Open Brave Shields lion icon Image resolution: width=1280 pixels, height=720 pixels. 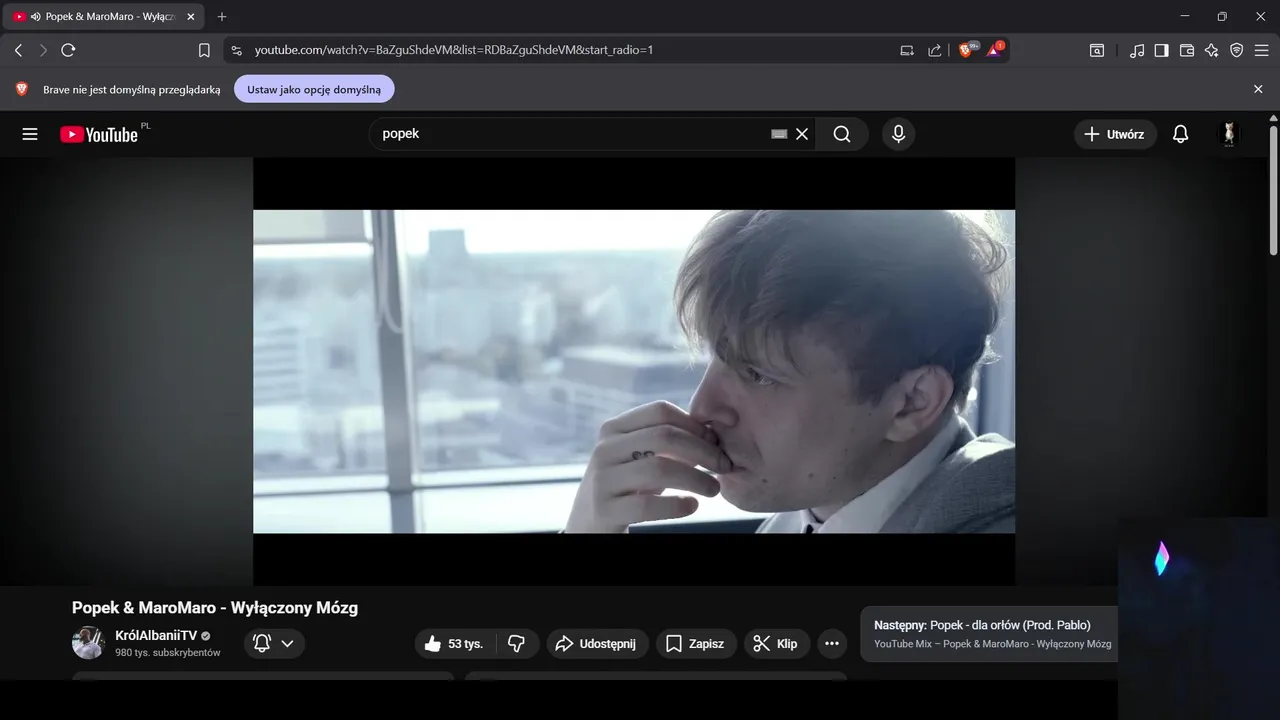(x=966, y=49)
